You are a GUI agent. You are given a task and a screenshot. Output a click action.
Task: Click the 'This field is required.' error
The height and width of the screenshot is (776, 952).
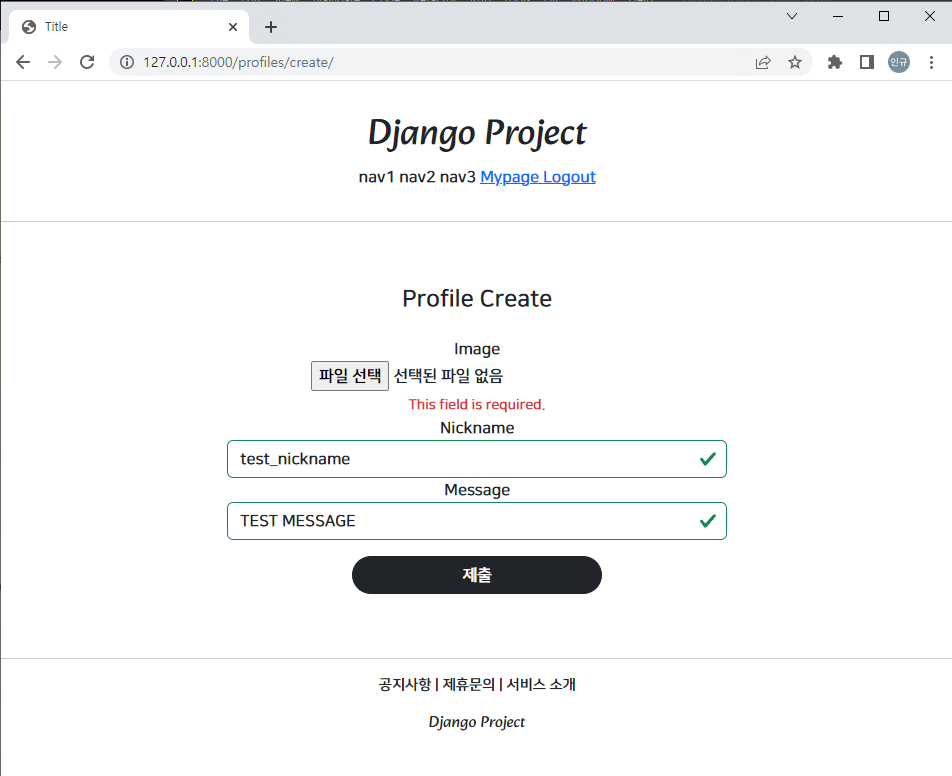click(477, 404)
